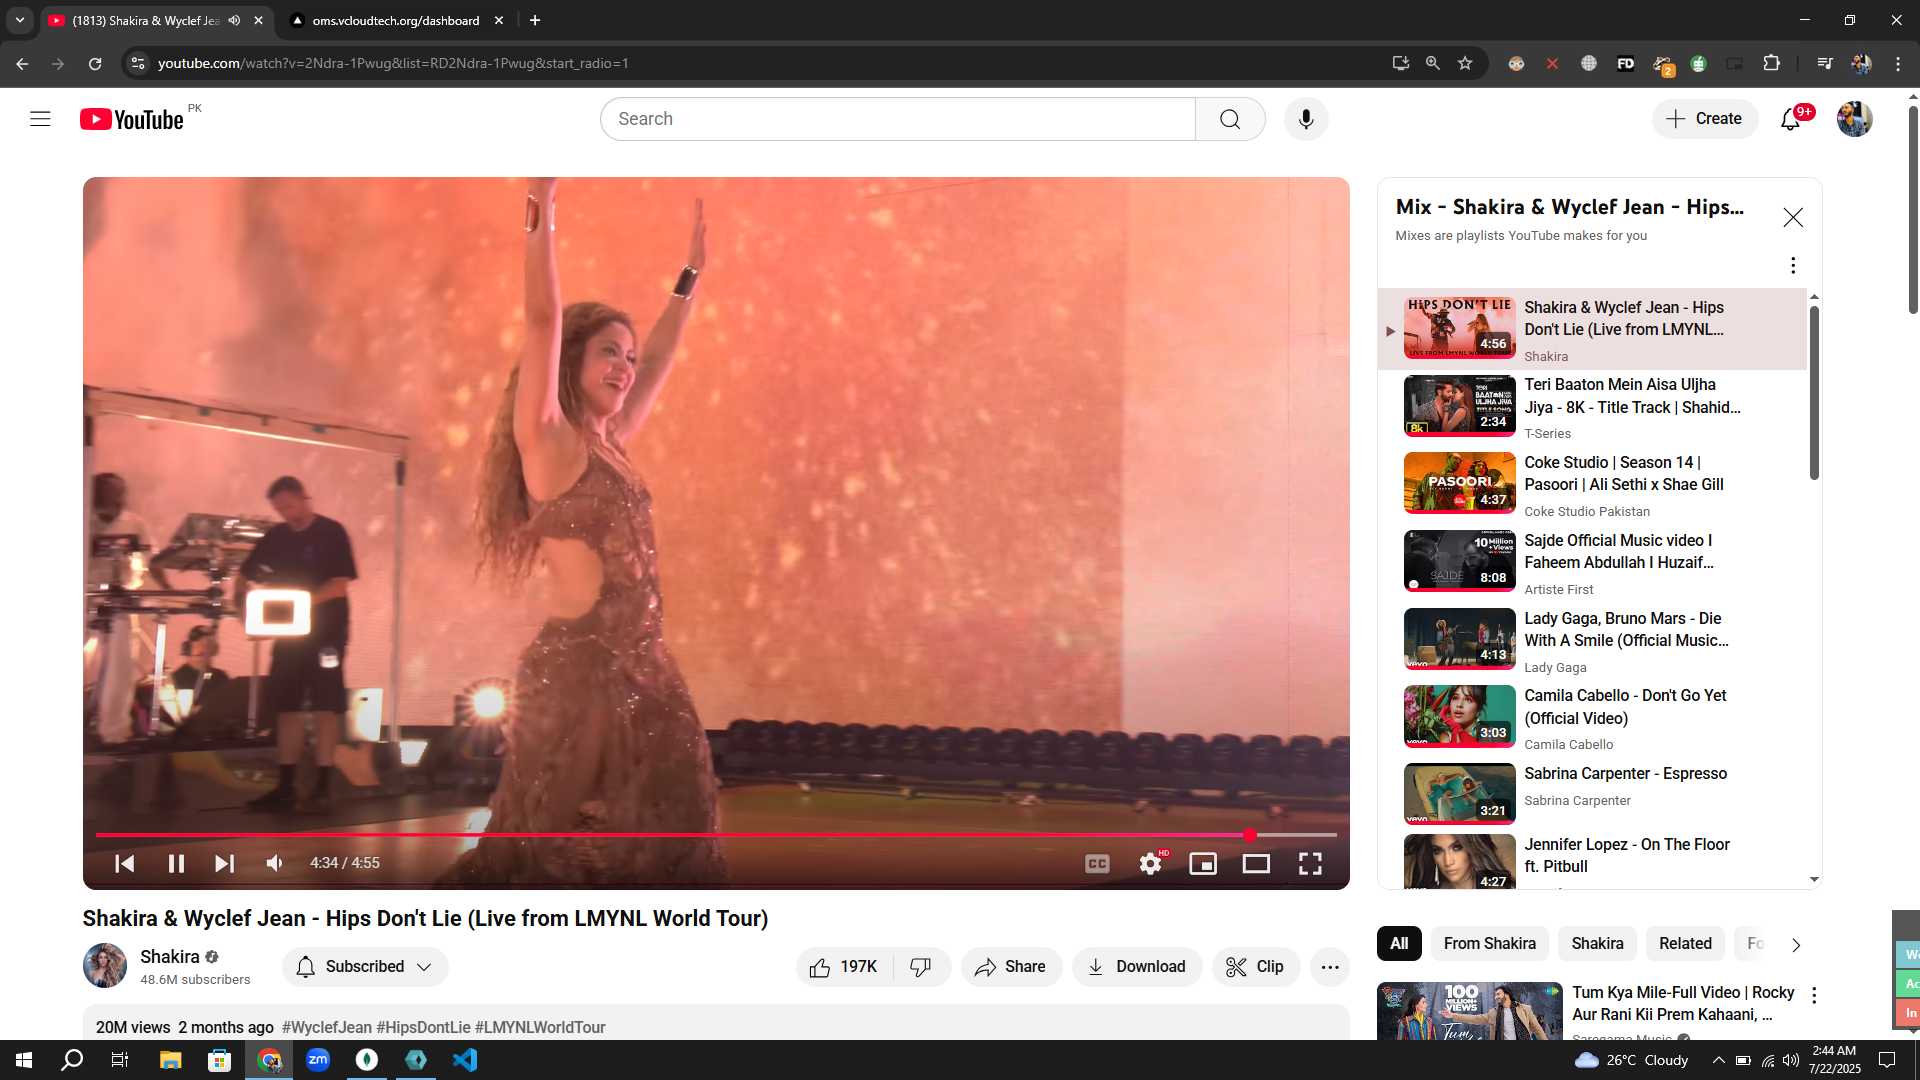Reload the page
Image resolution: width=1920 pixels, height=1080 pixels.
(x=95, y=63)
